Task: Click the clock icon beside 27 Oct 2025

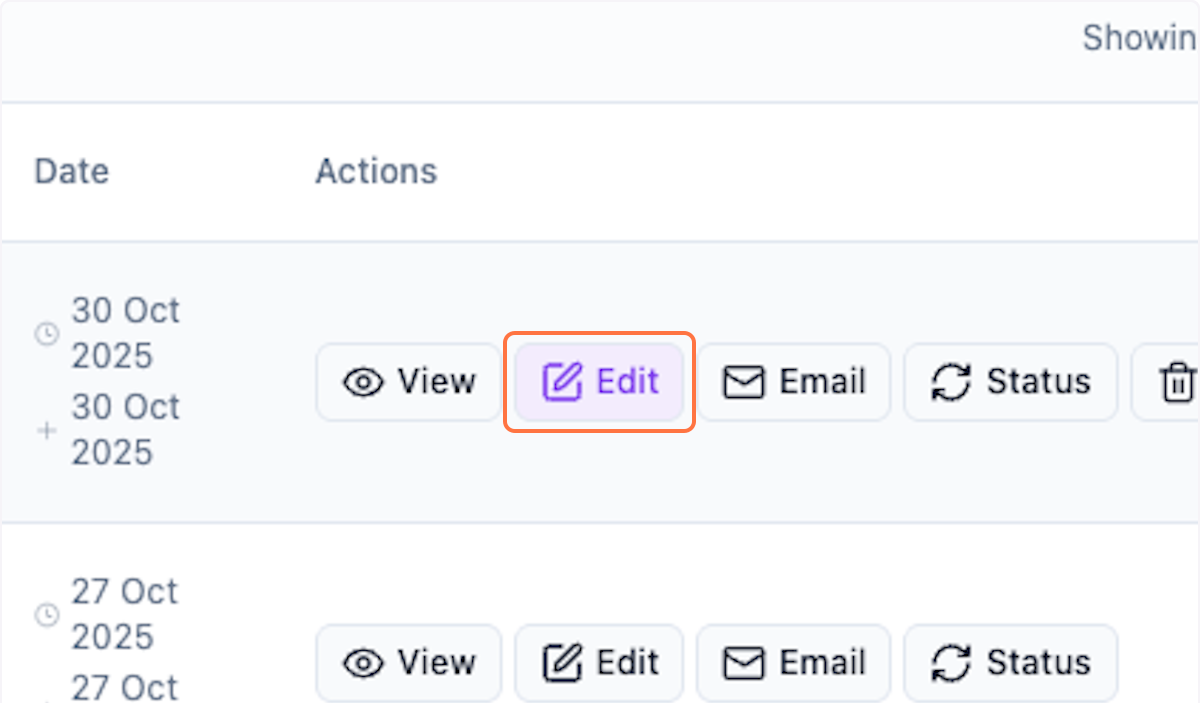Action: (x=46, y=616)
